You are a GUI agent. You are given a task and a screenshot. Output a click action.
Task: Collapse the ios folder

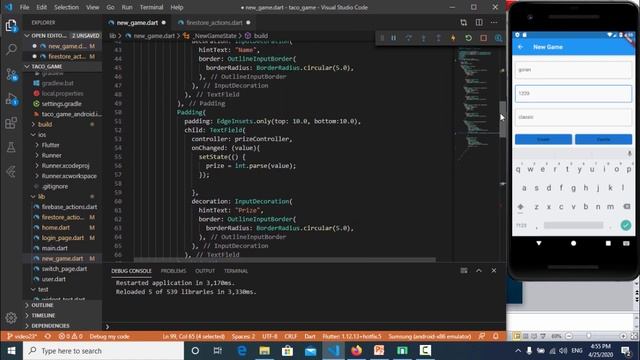point(62,135)
